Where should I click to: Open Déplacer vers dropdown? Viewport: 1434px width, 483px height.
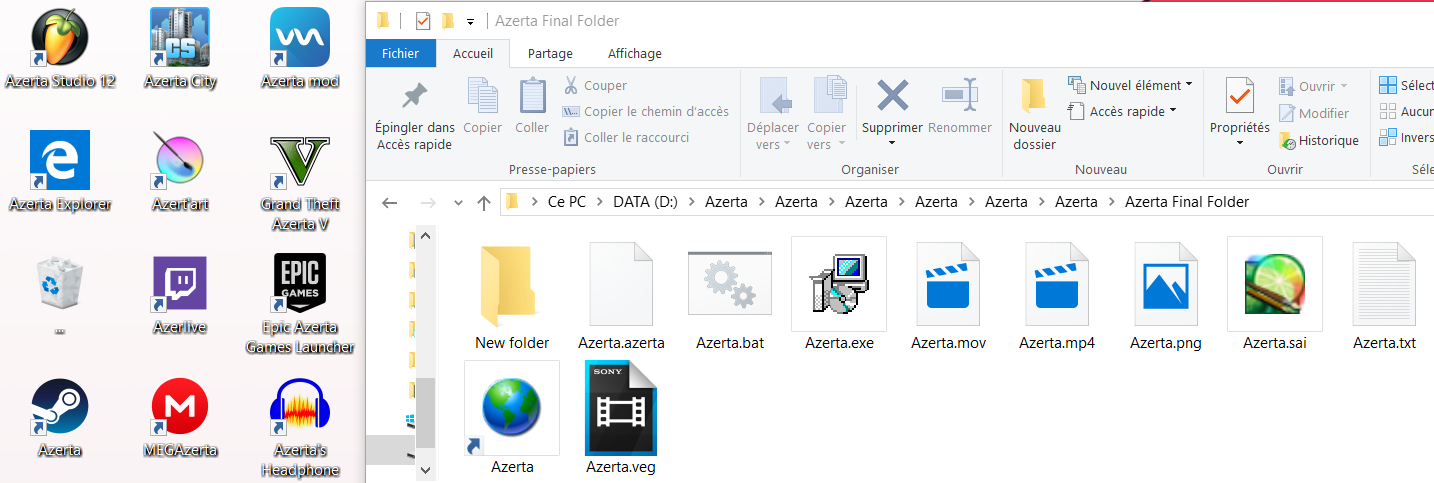(773, 114)
